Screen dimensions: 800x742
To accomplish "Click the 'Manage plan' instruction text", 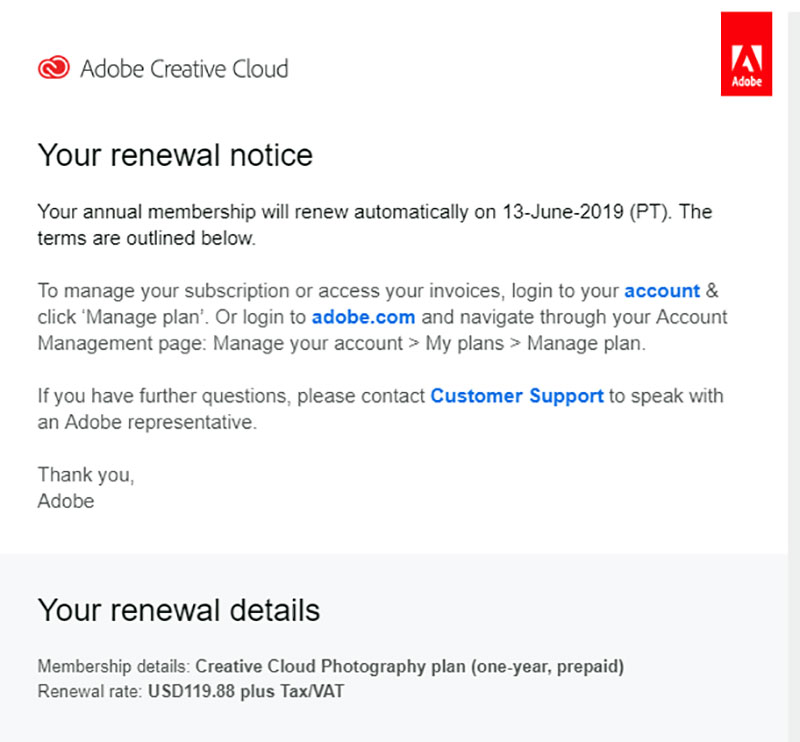I will click(x=145, y=317).
